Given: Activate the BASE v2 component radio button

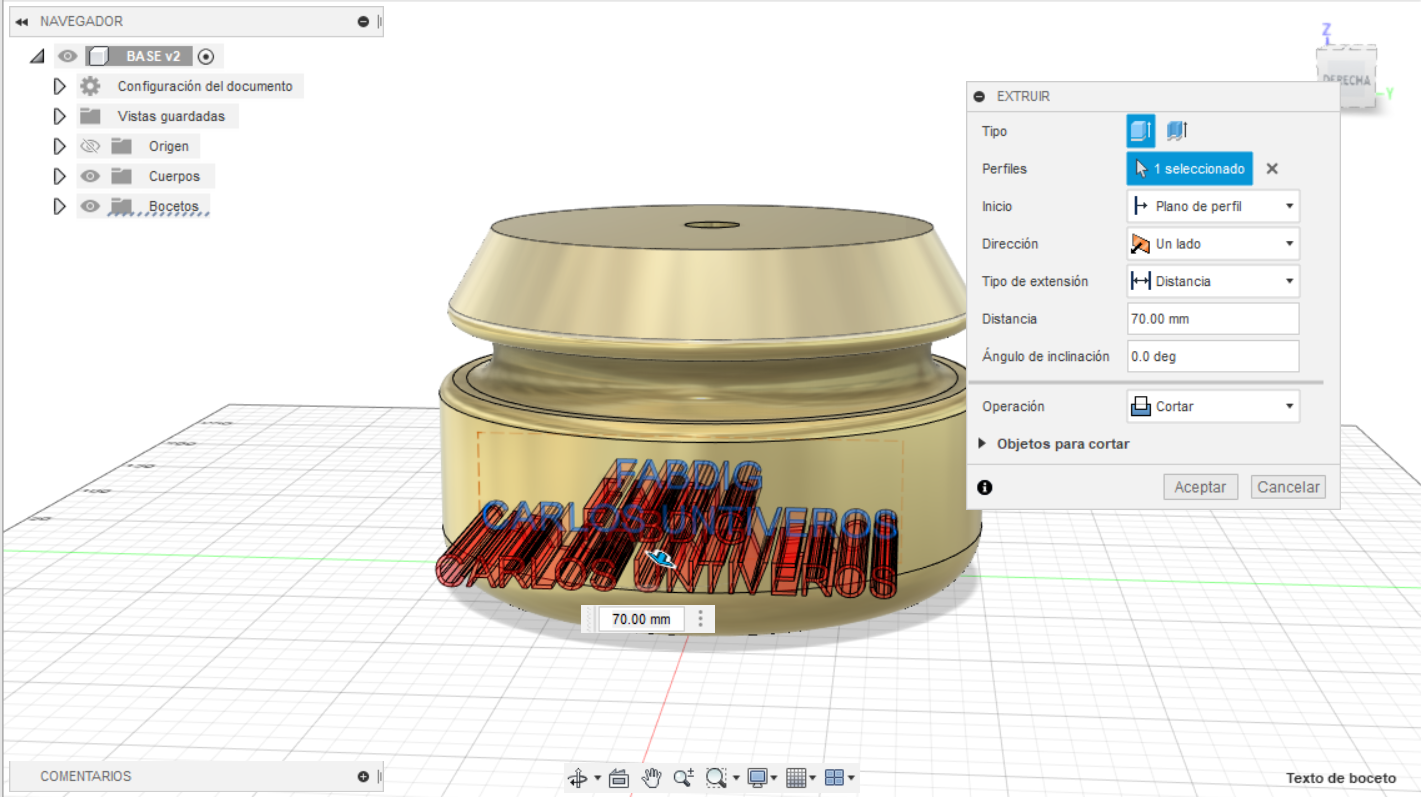Looking at the screenshot, I should pos(206,56).
